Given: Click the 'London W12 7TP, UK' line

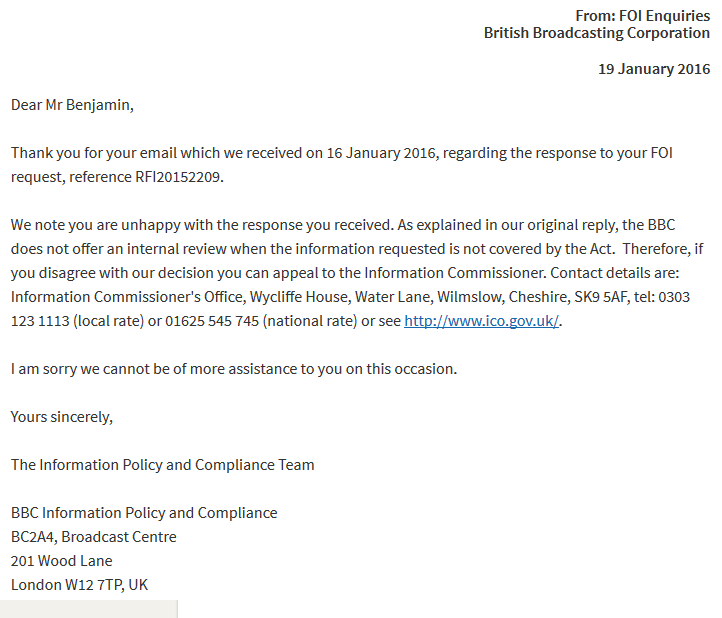Looking at the screenshot, I should 79,585.
